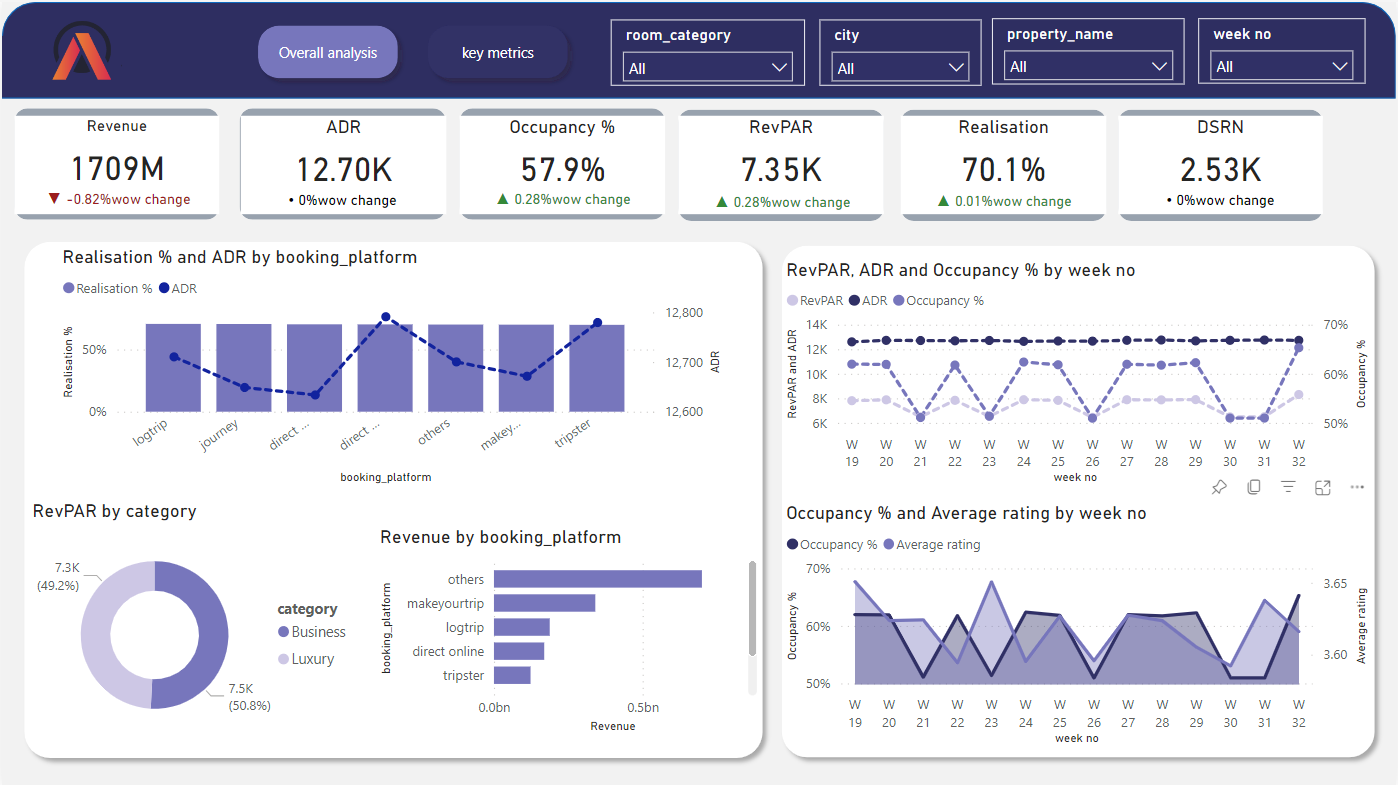Select the Overall analysis tab
Screen dimensions: 1398x785
click(328, 53)
